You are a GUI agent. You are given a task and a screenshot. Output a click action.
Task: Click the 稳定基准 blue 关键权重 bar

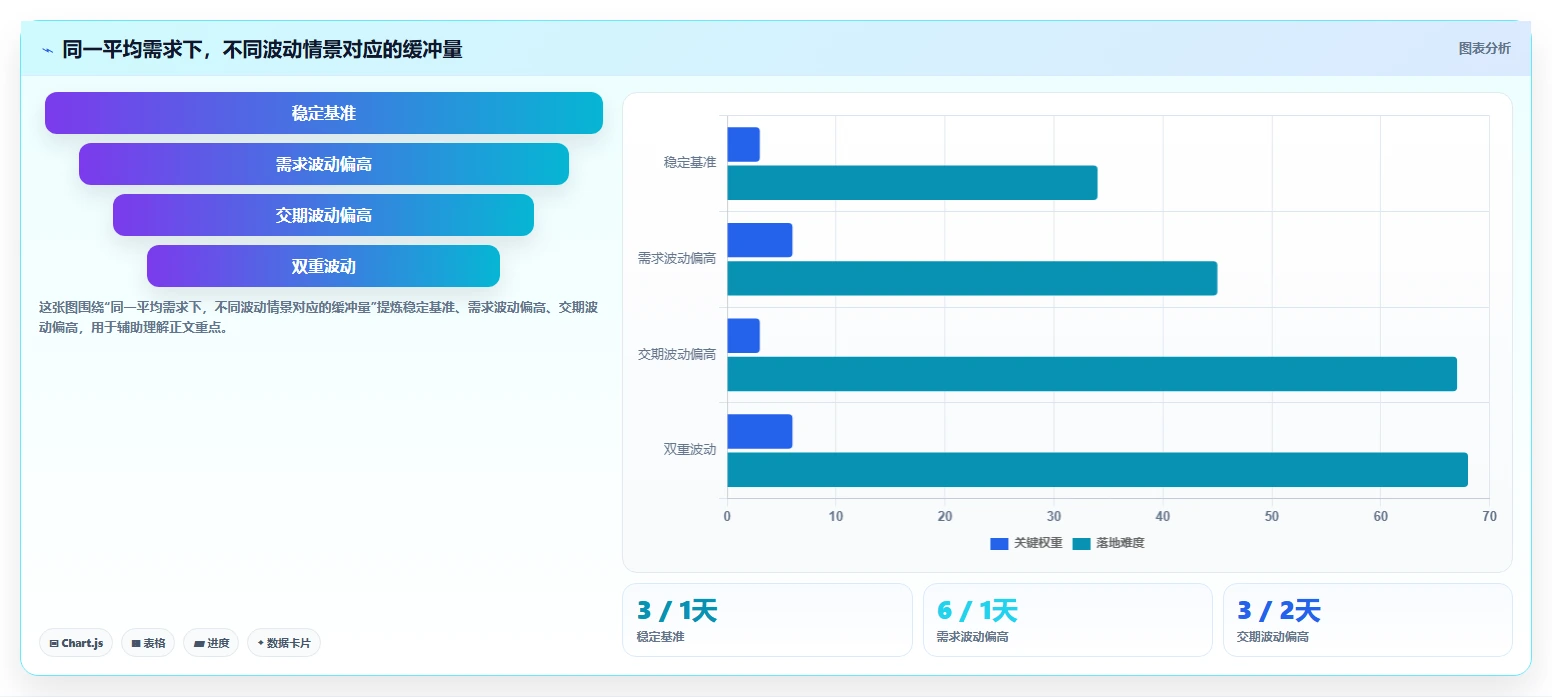pos(743,144)
